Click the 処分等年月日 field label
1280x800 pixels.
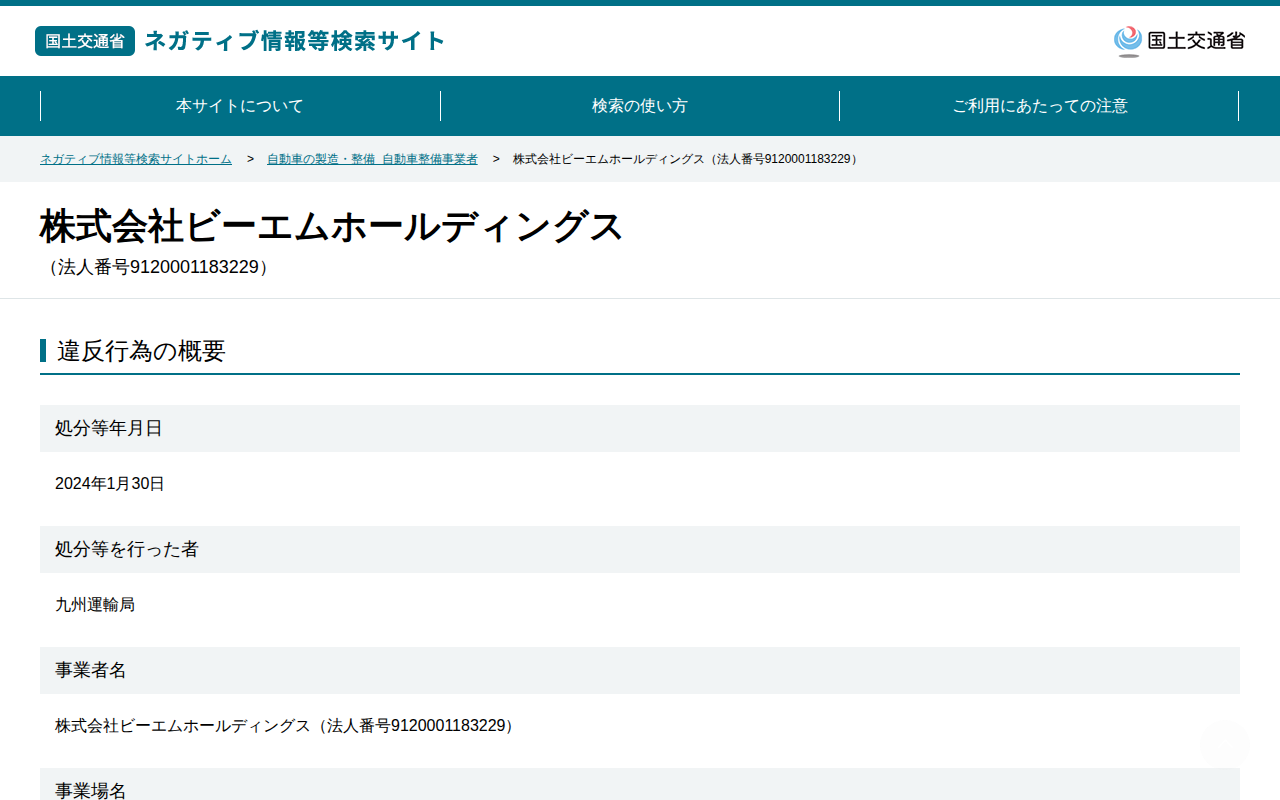109,428
